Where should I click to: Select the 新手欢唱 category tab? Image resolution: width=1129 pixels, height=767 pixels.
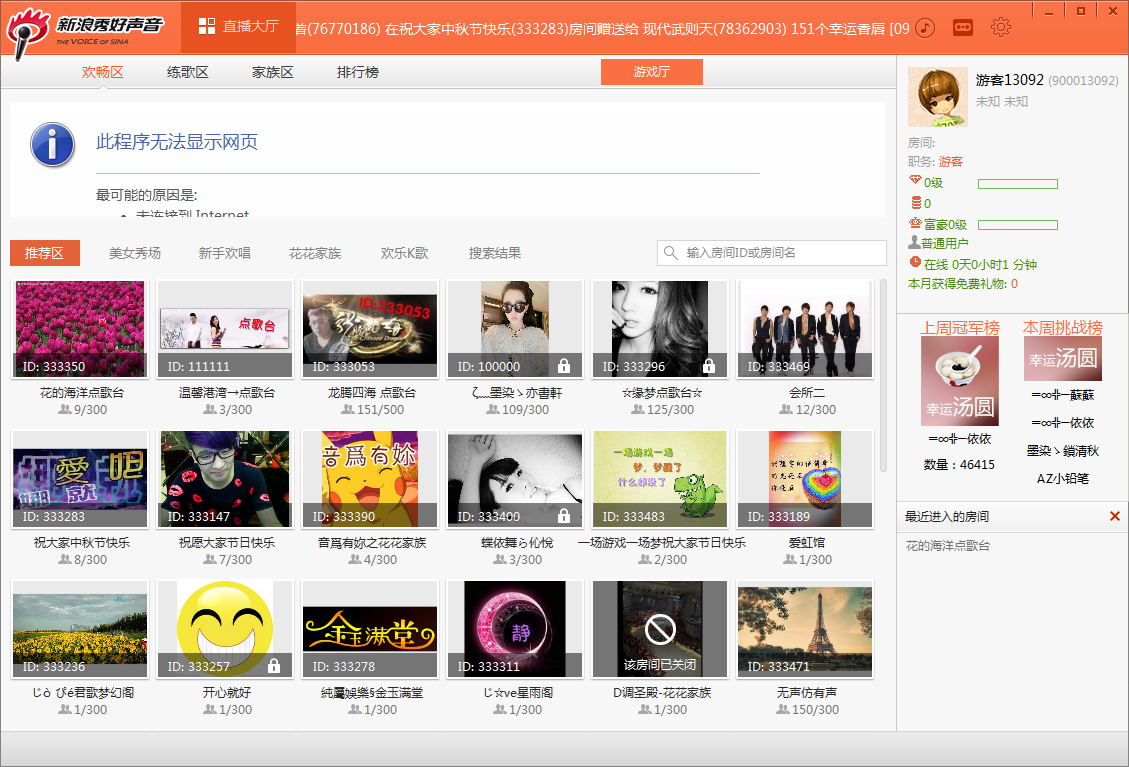[225, 253]
